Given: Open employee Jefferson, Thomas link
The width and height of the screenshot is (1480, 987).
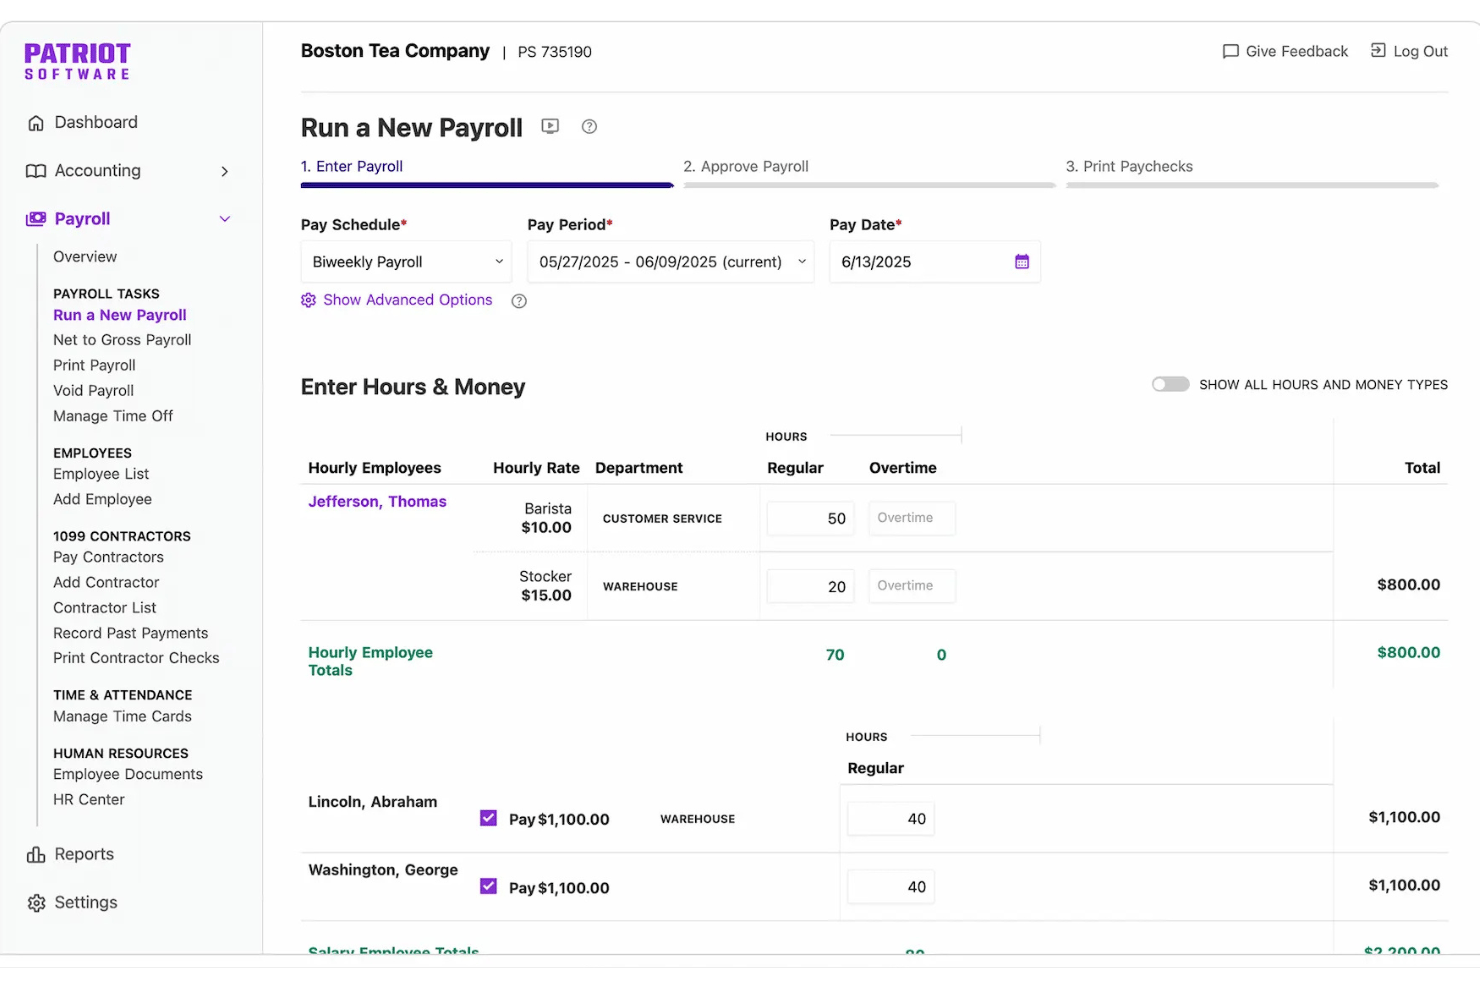Looking at the screenshot, I should point(377,502).
